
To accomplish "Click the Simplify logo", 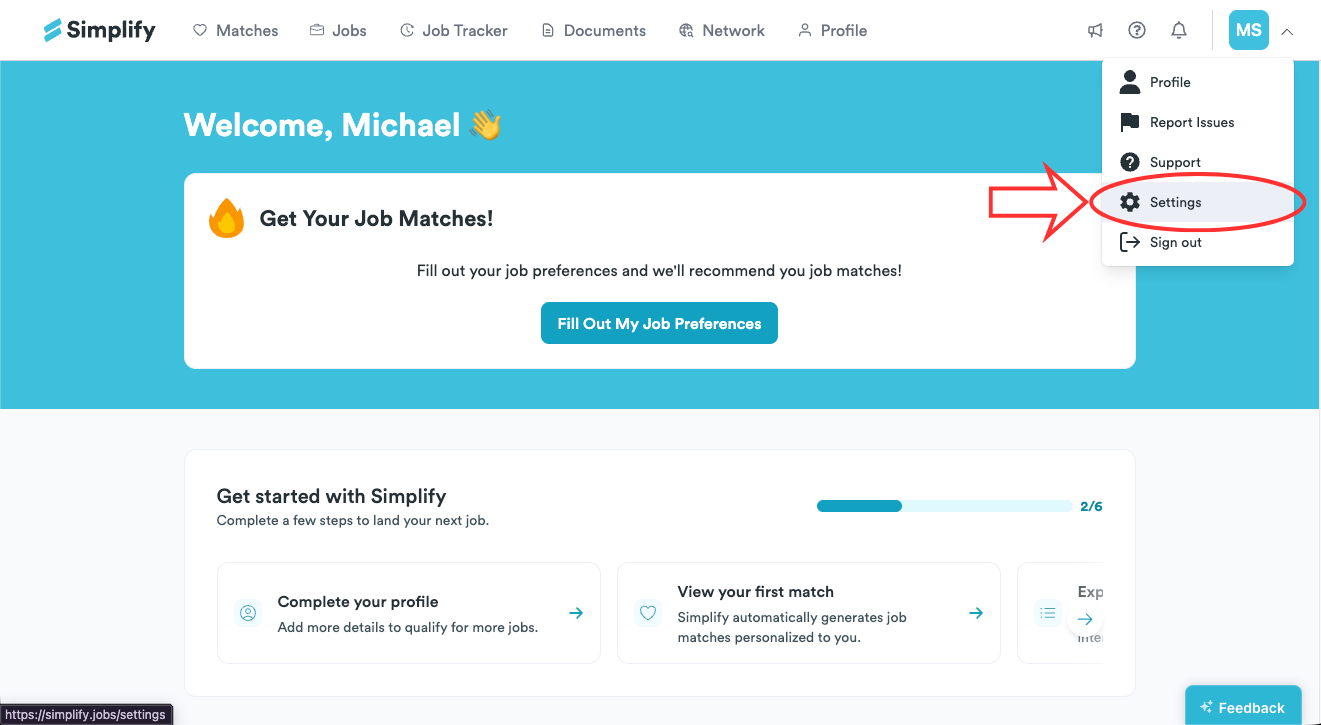I will click(100, 30).
